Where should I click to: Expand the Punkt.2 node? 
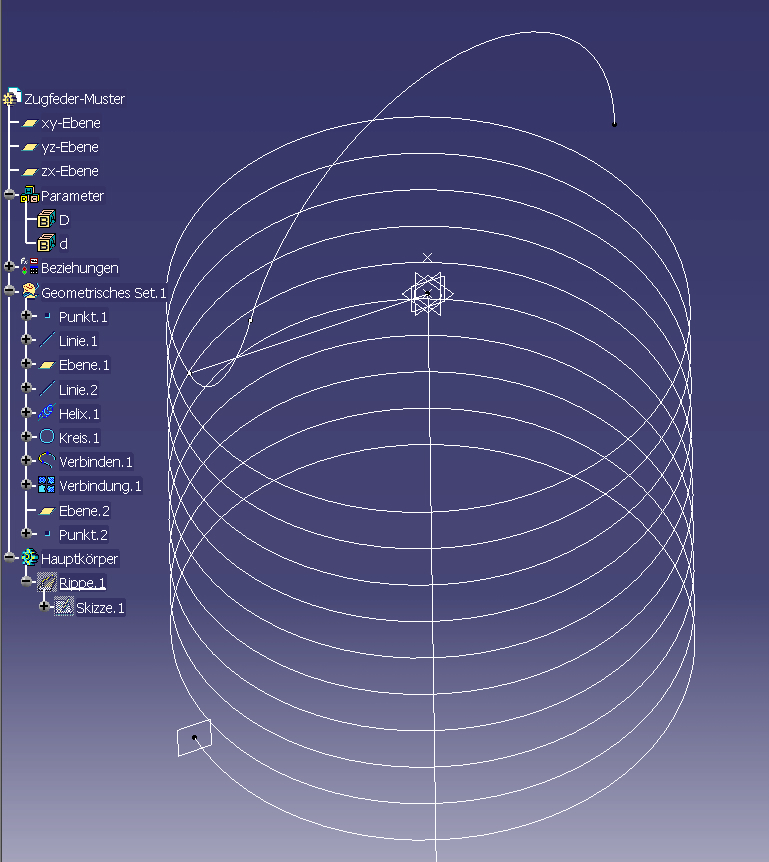[x=26, y=533]
